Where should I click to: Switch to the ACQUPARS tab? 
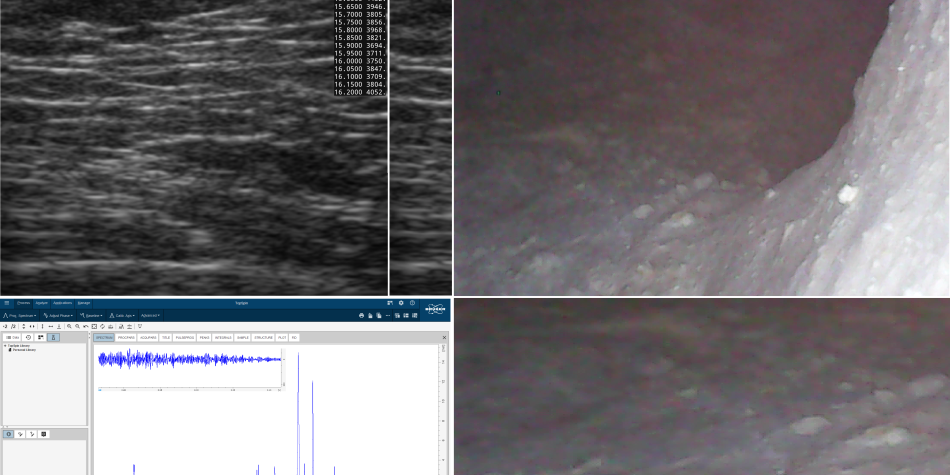148,337
